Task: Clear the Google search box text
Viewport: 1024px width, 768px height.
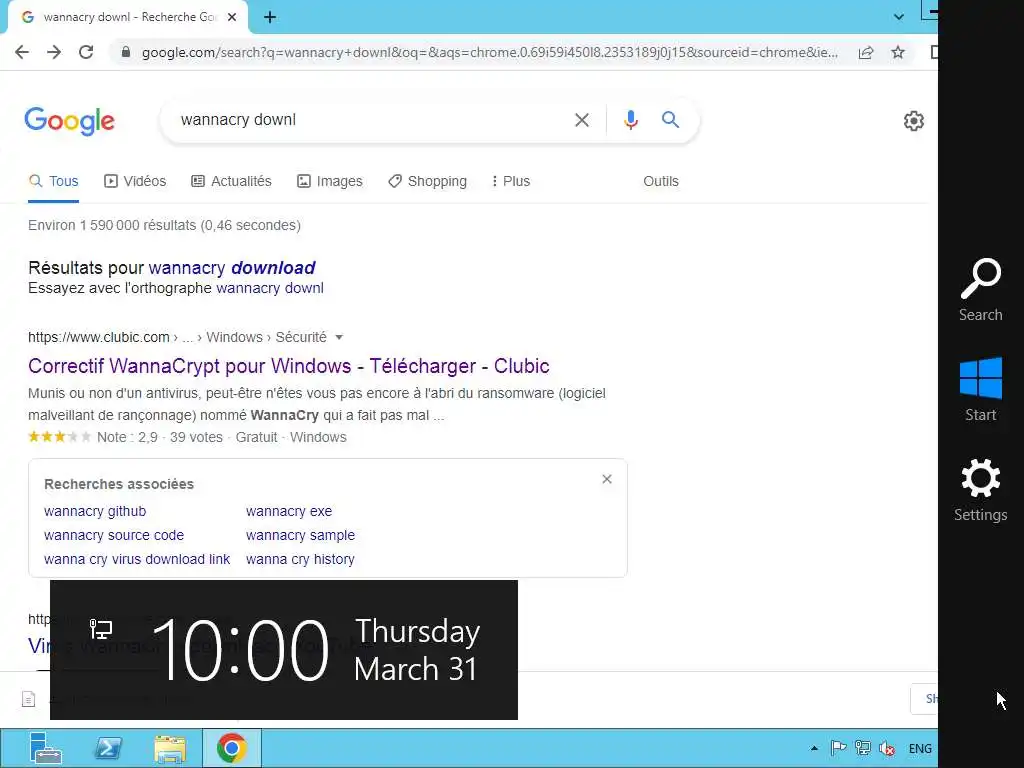Action: (x=581, y=120)
